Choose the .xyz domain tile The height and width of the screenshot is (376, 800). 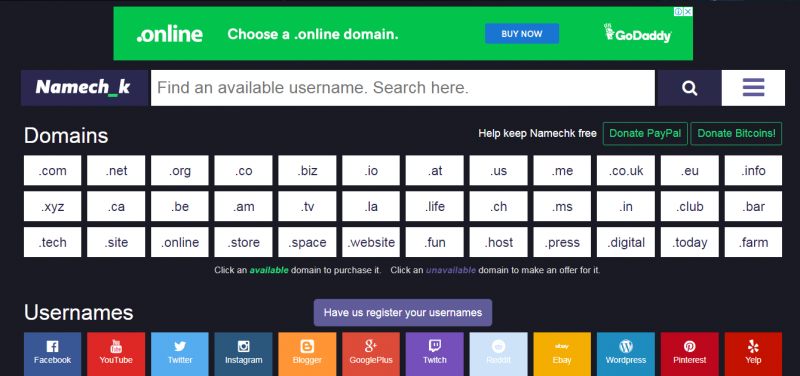[x=53, y=206]
